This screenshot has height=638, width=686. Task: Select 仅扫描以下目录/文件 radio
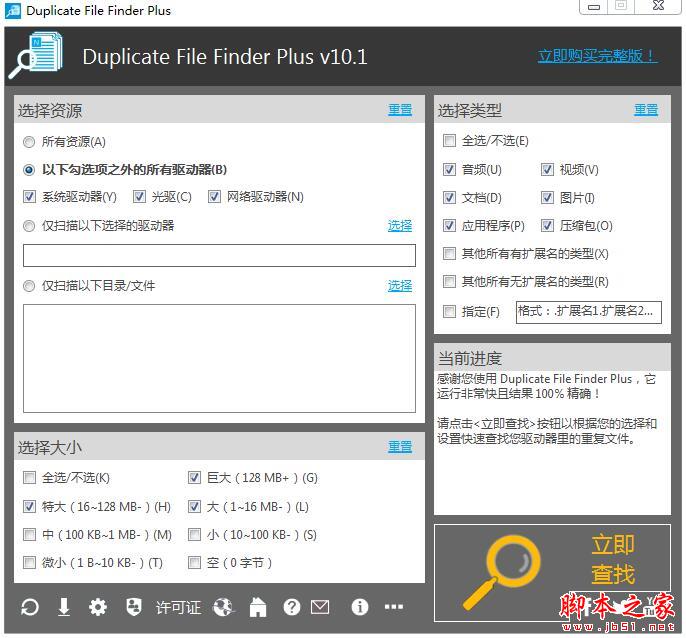click(29, 286)
